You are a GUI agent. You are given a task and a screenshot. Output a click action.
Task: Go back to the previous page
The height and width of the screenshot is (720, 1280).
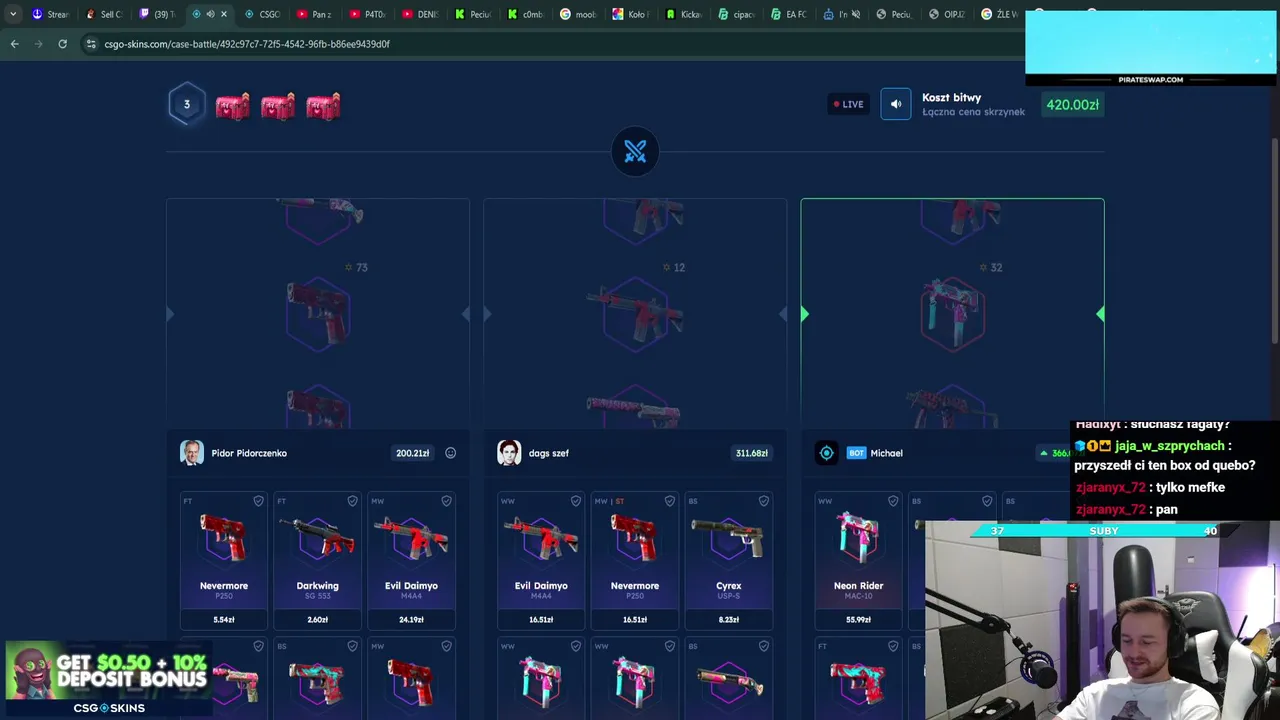(14, 44)
